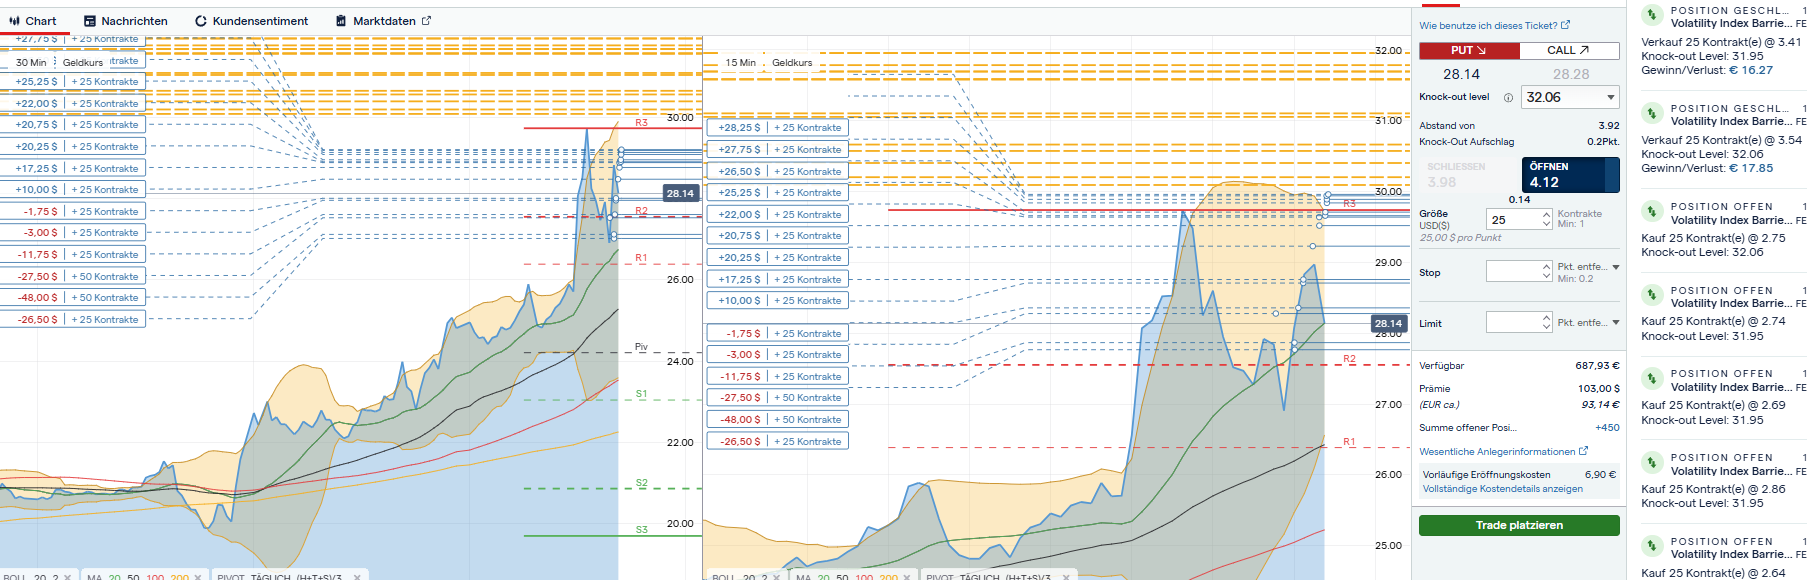This screenshot has width=1807, height=580.
Task: Open the Limit unit dropdown
Action: [x=1615, y=323]
